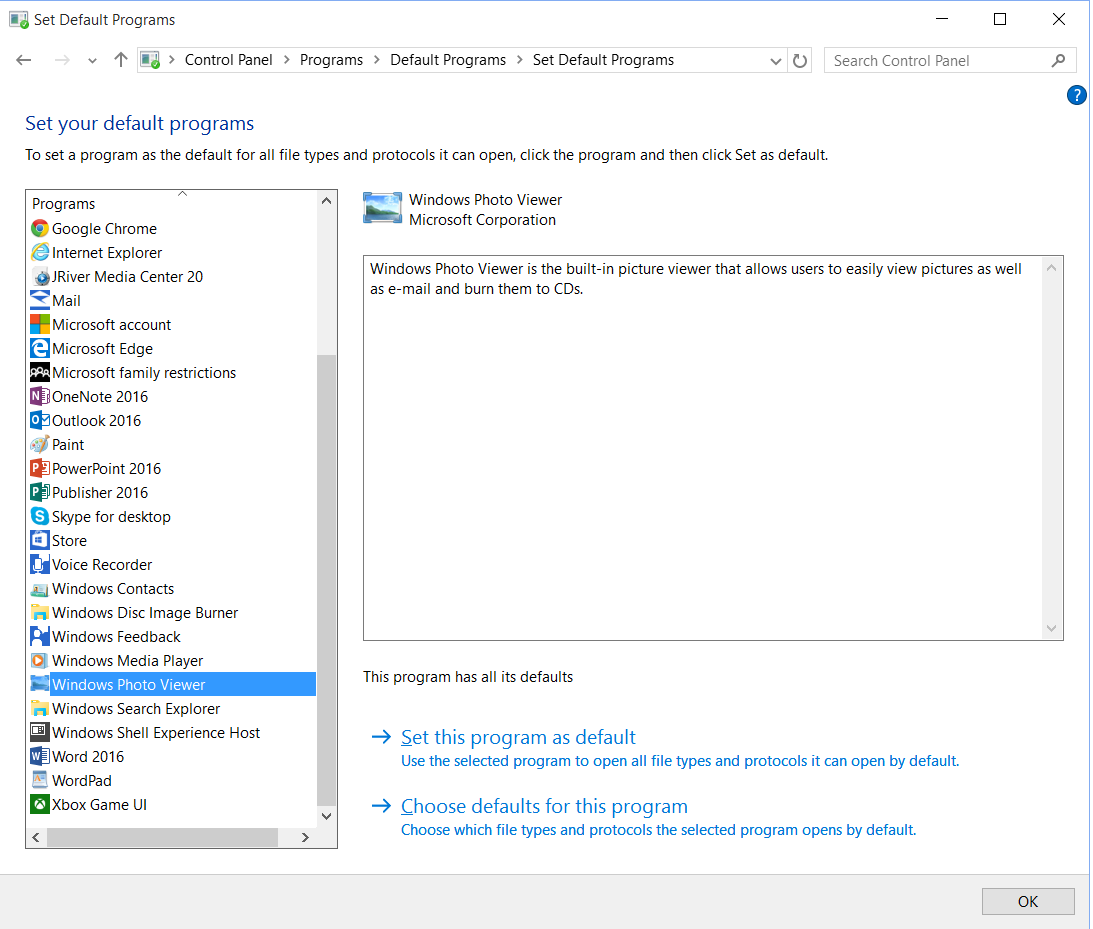Click the Publisher 2016 icon
The height and width of the screenshot is (929, 1093).
click(x=40, y=493)
